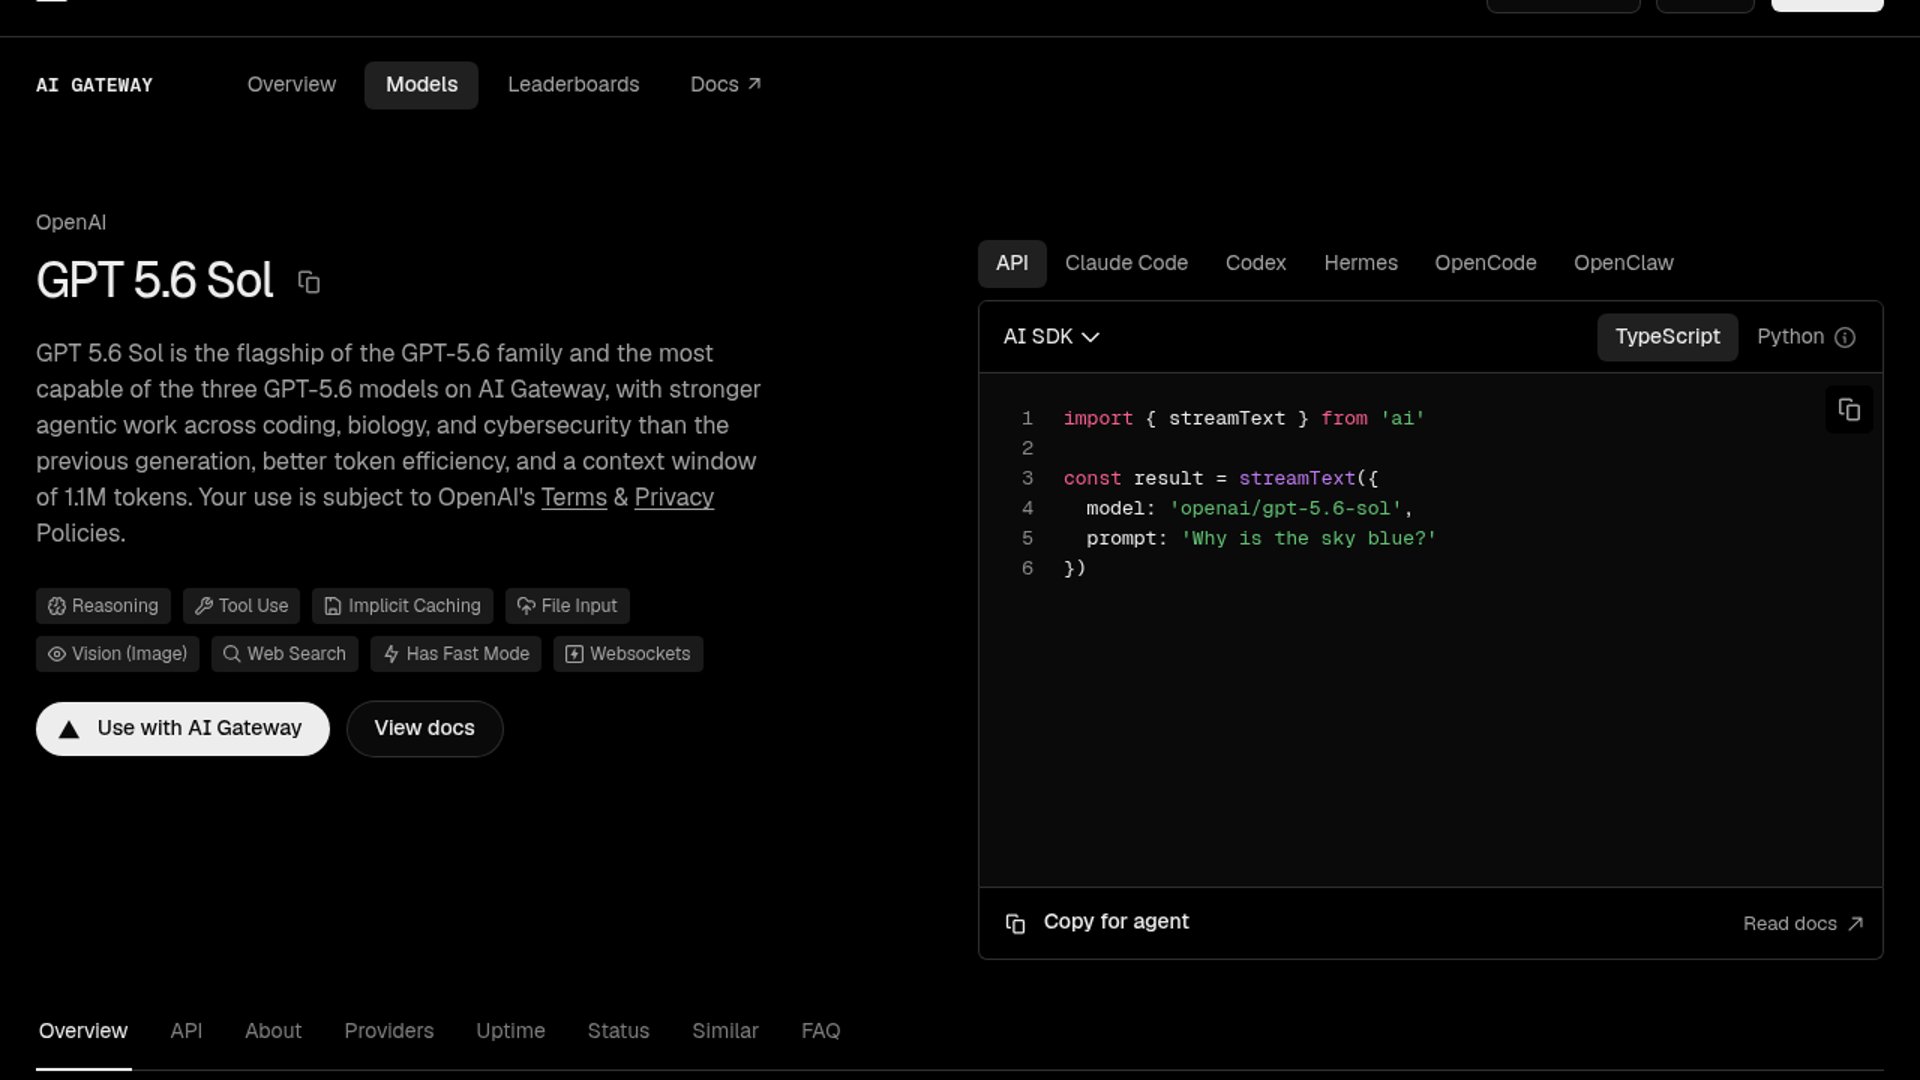
Task: Click the eye icon on Vision (Image) tag
Action: pyautogui.click(x=57, y=654)
